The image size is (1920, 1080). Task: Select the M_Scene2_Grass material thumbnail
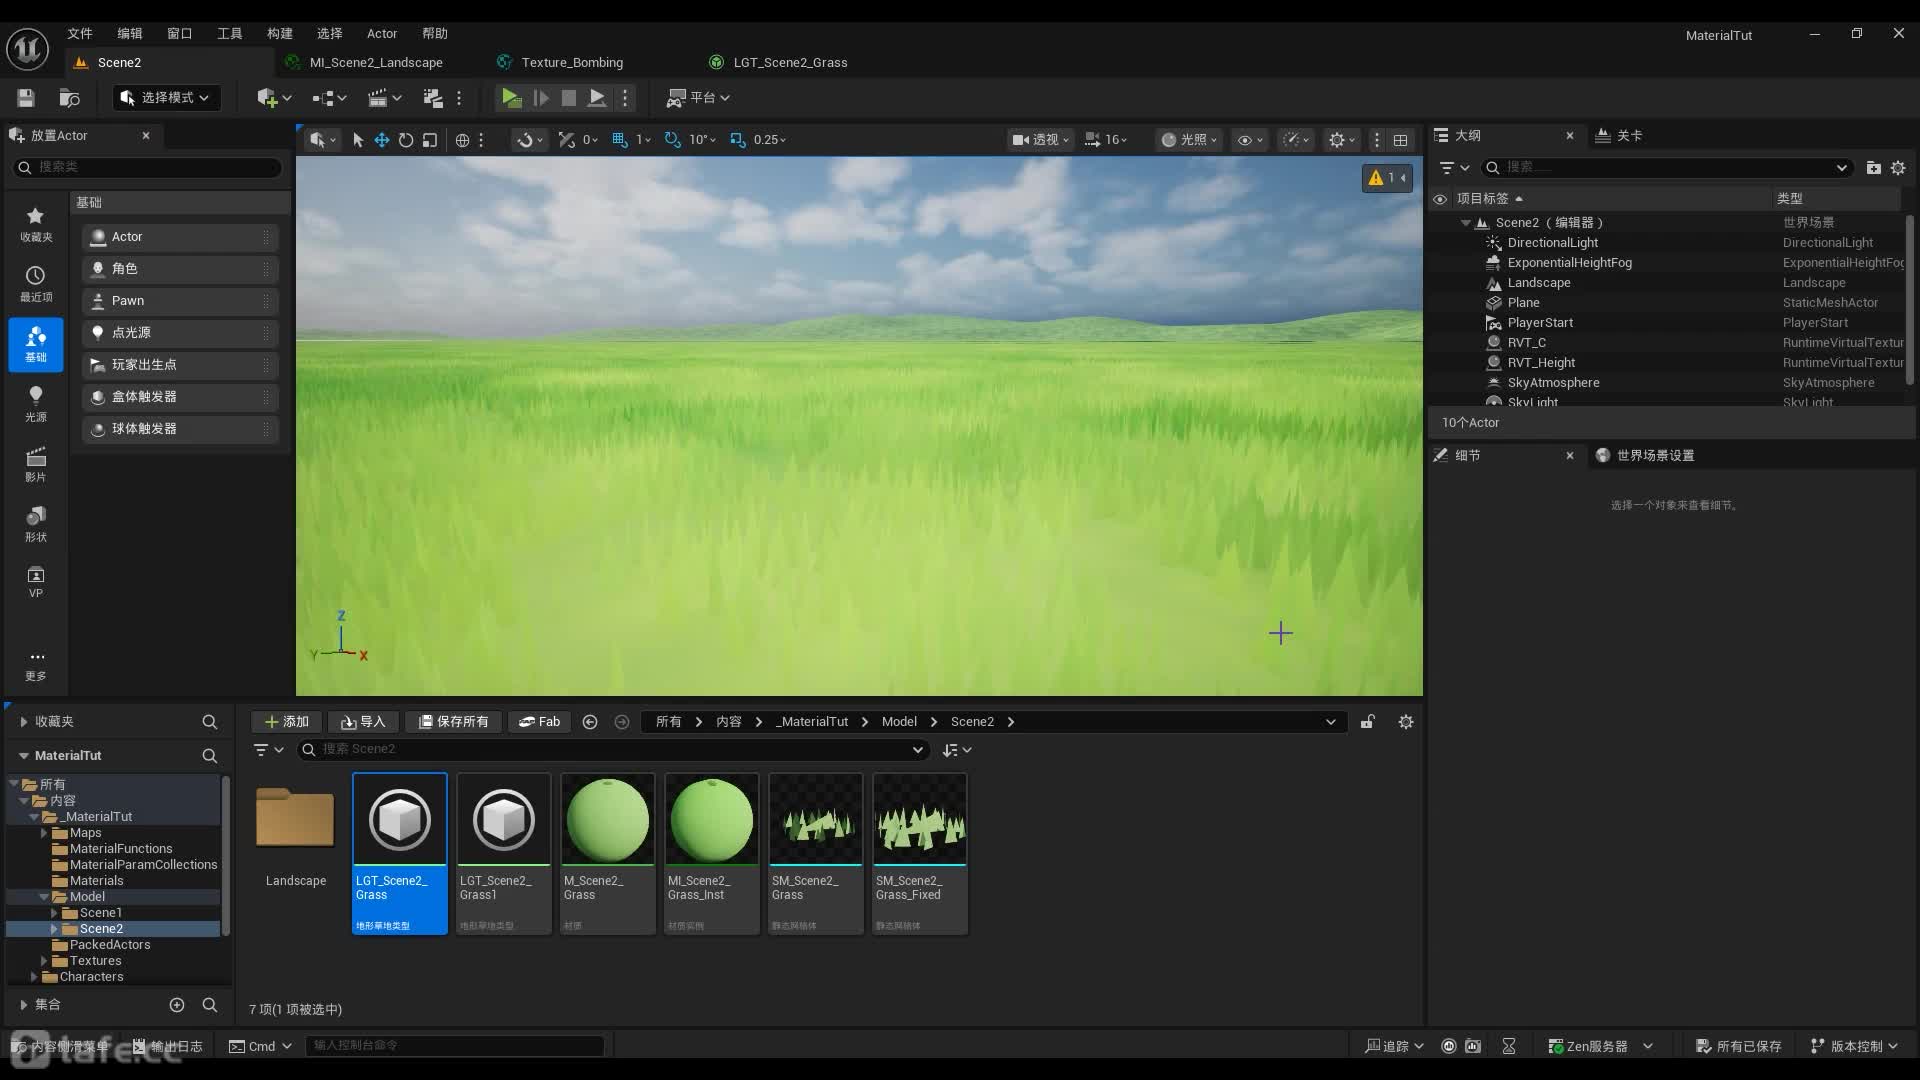(x=607, y=820)
